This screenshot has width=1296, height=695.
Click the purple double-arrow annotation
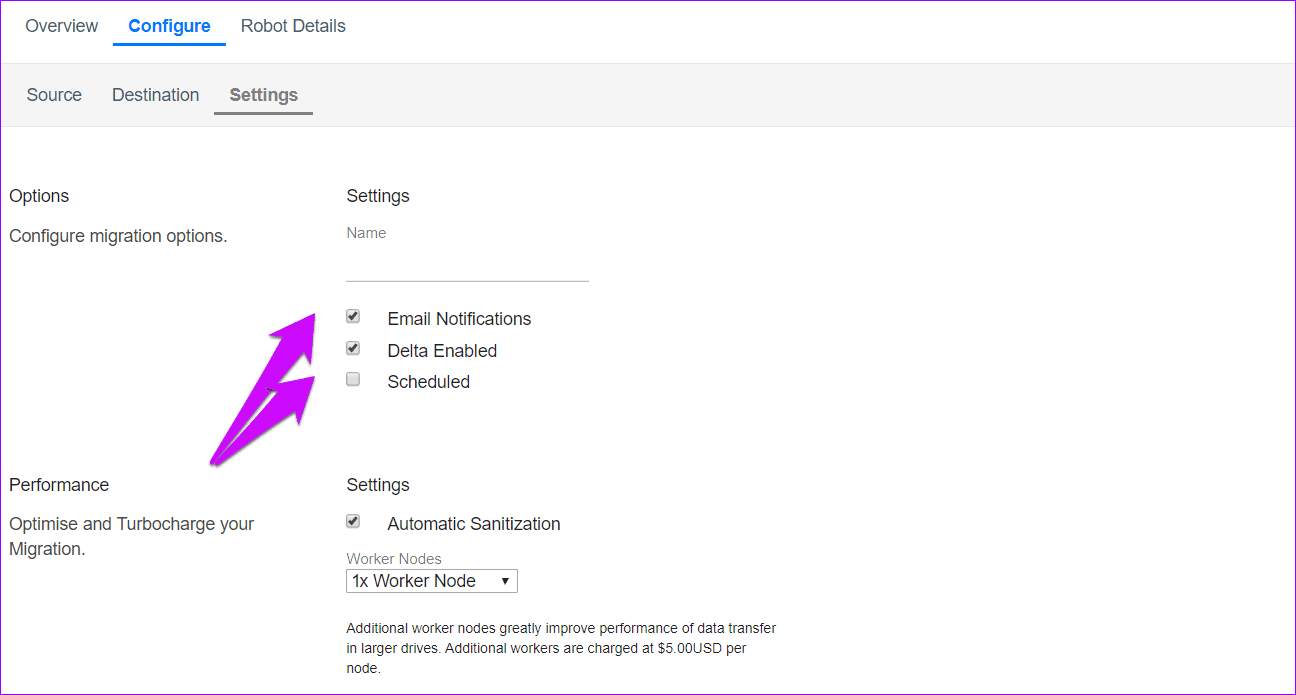point(264,390)
